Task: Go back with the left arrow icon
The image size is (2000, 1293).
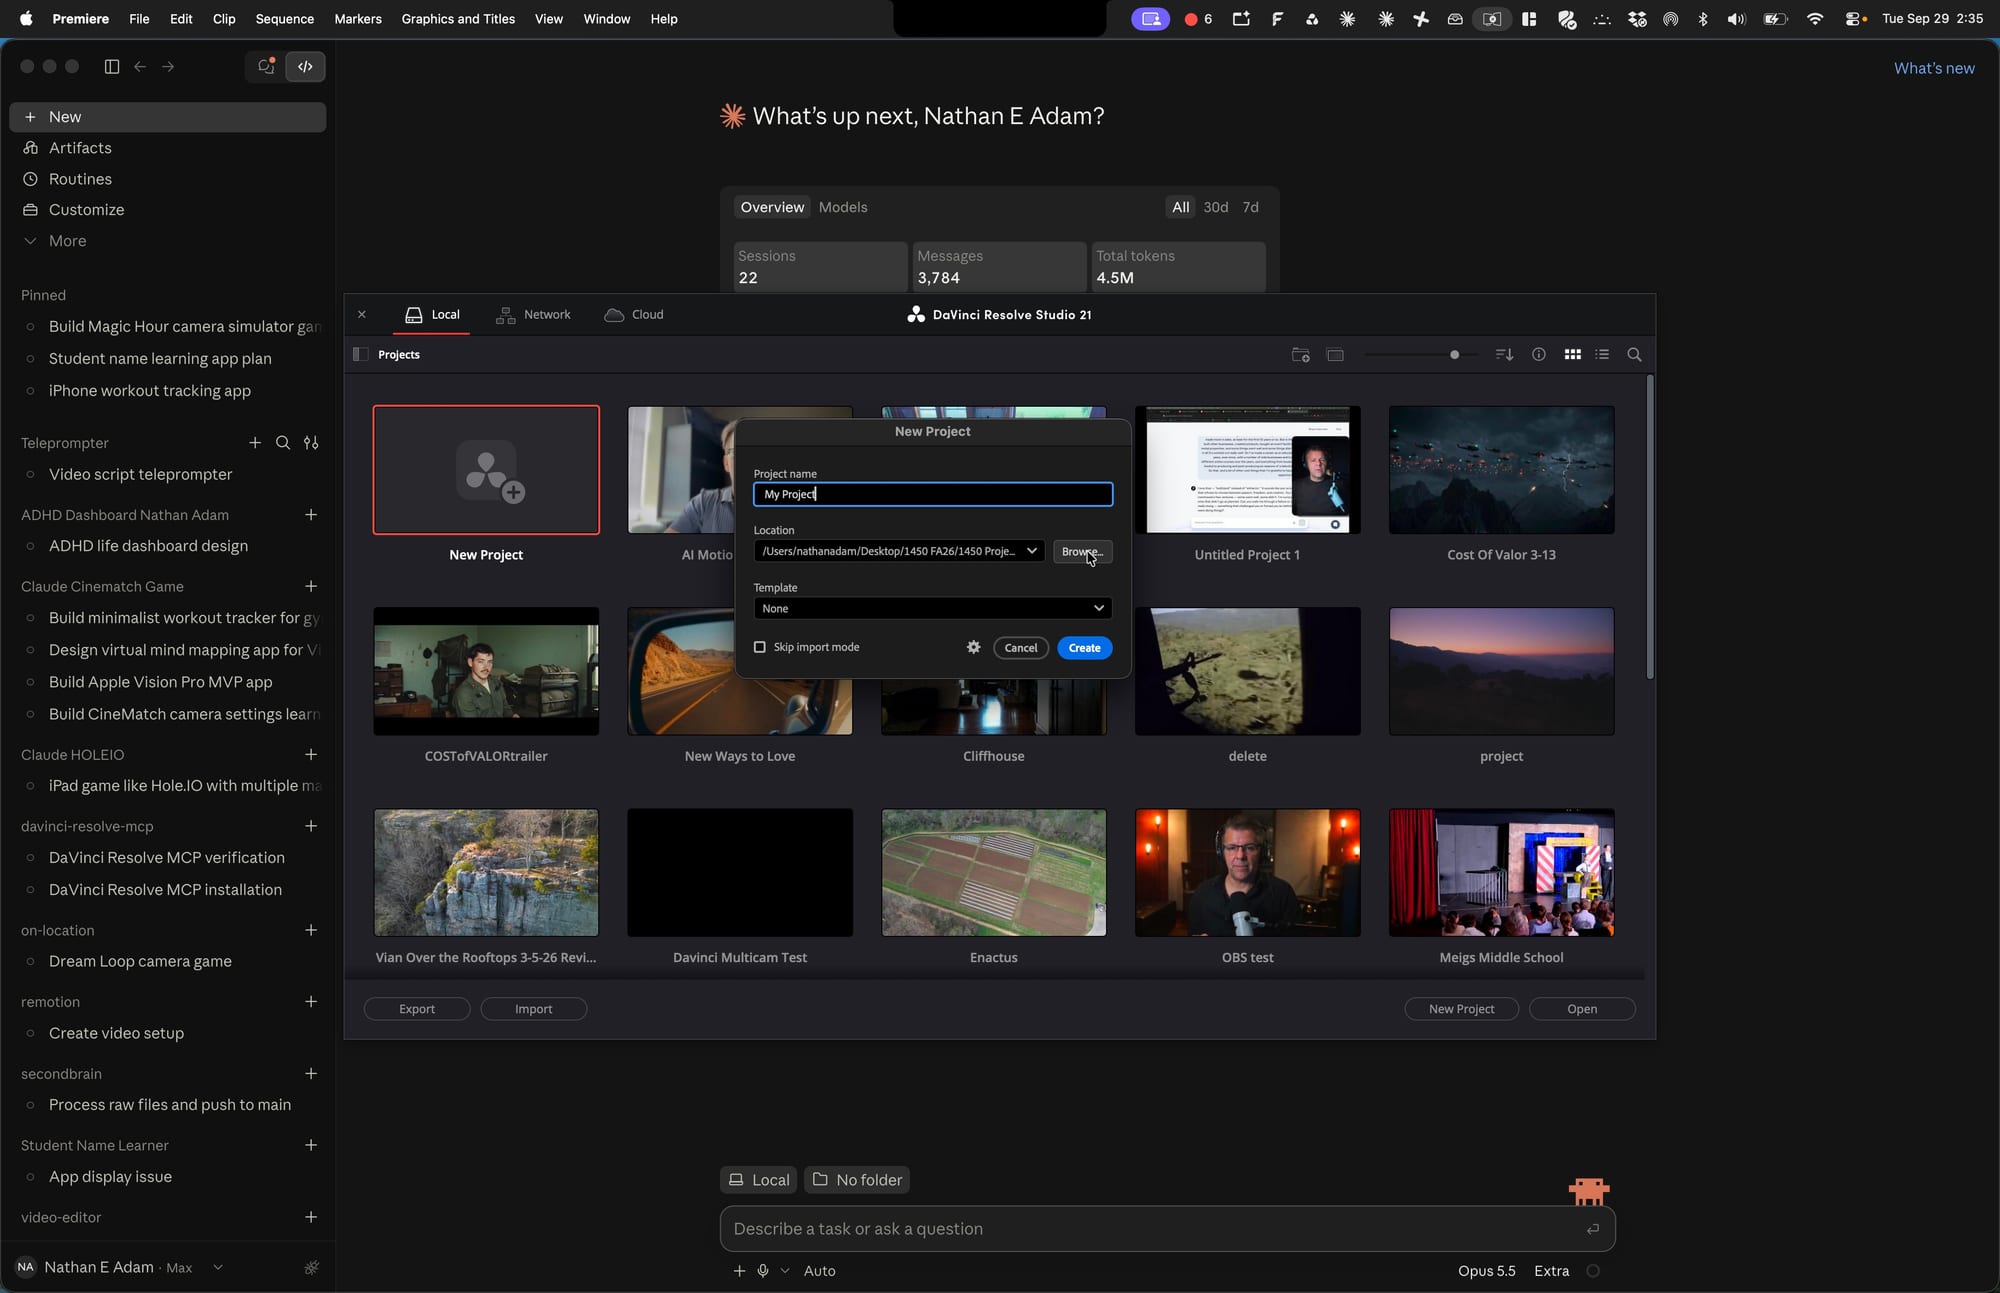Action: click(x=140, y=67)
